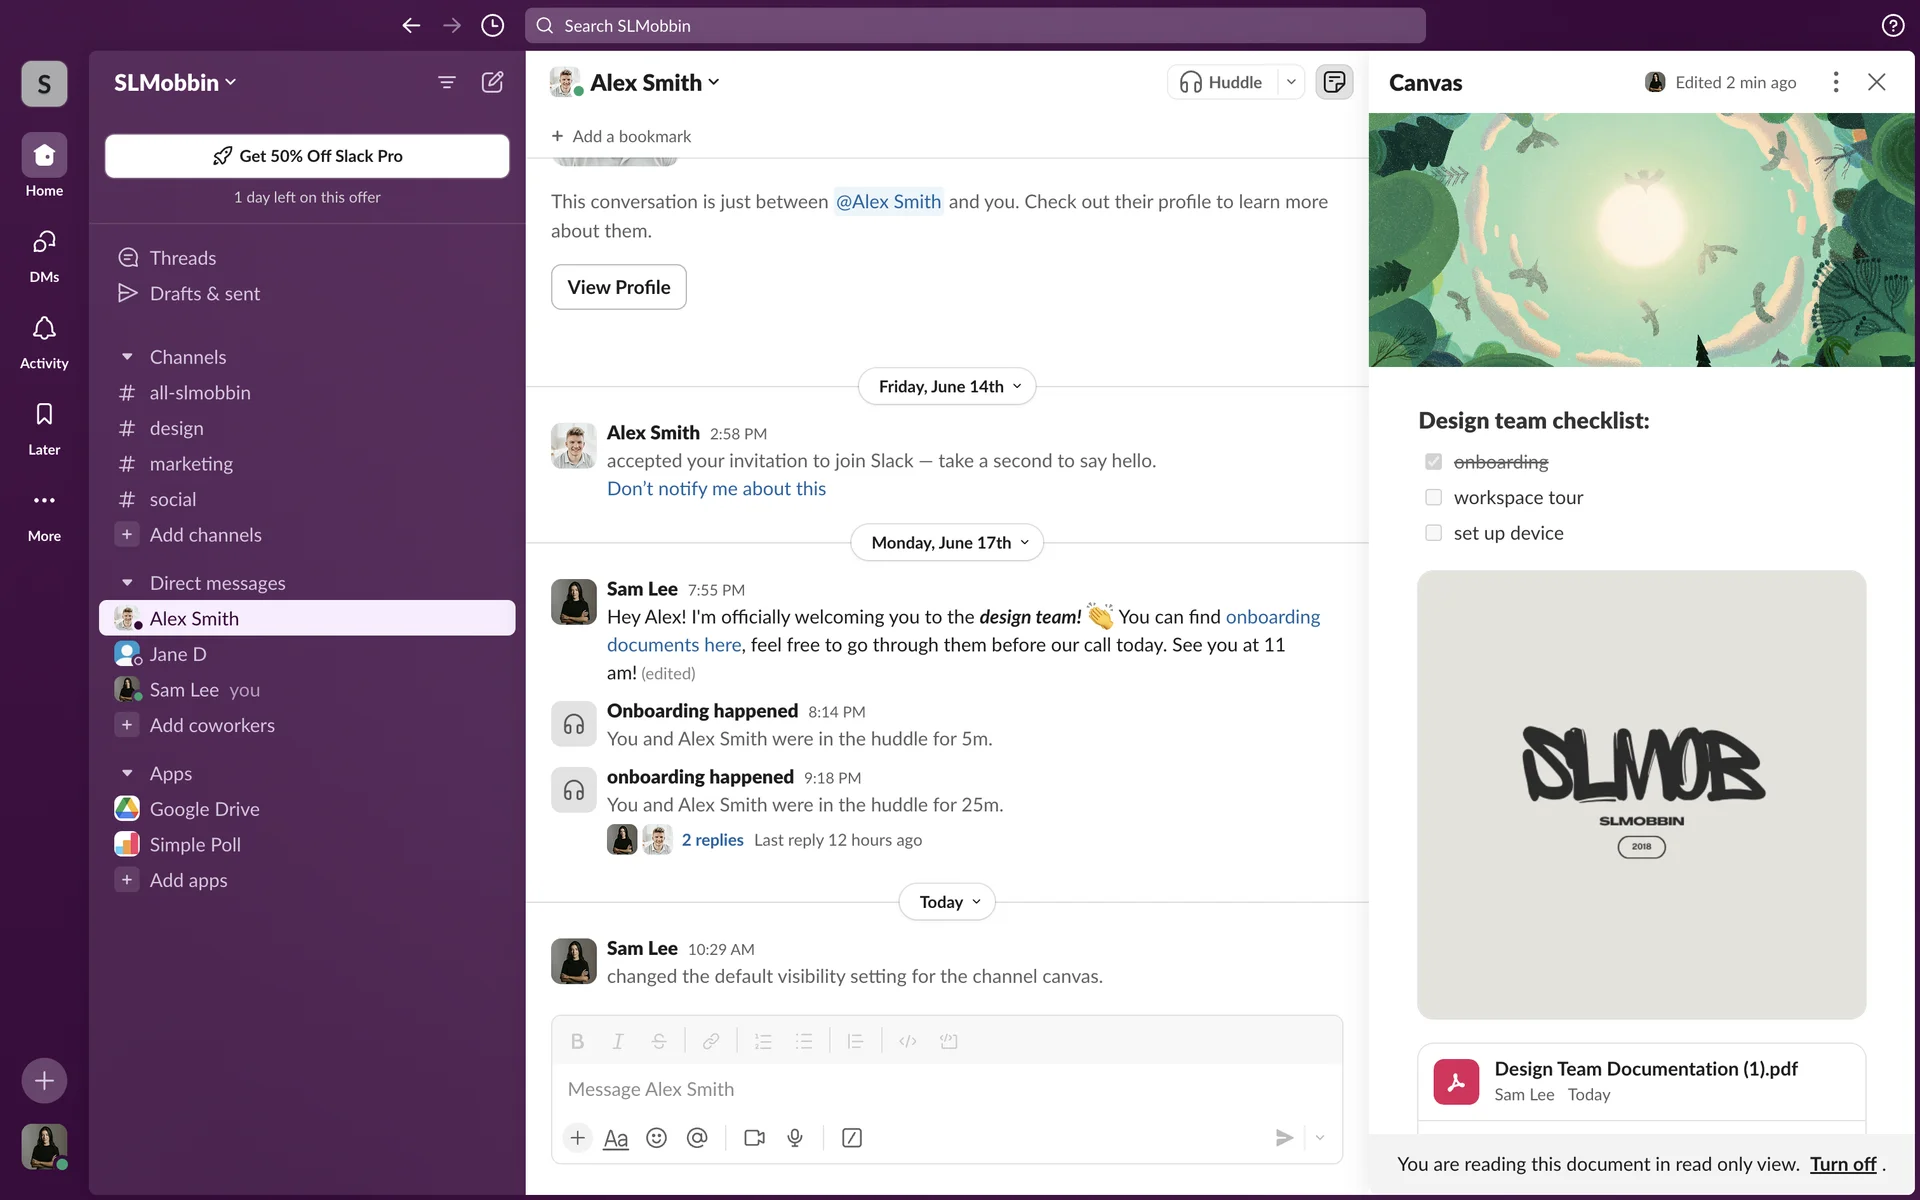Check the set up device checkbox
The width and height of the screenshot is (1920, 1200).
click(x=1433, y=533)
